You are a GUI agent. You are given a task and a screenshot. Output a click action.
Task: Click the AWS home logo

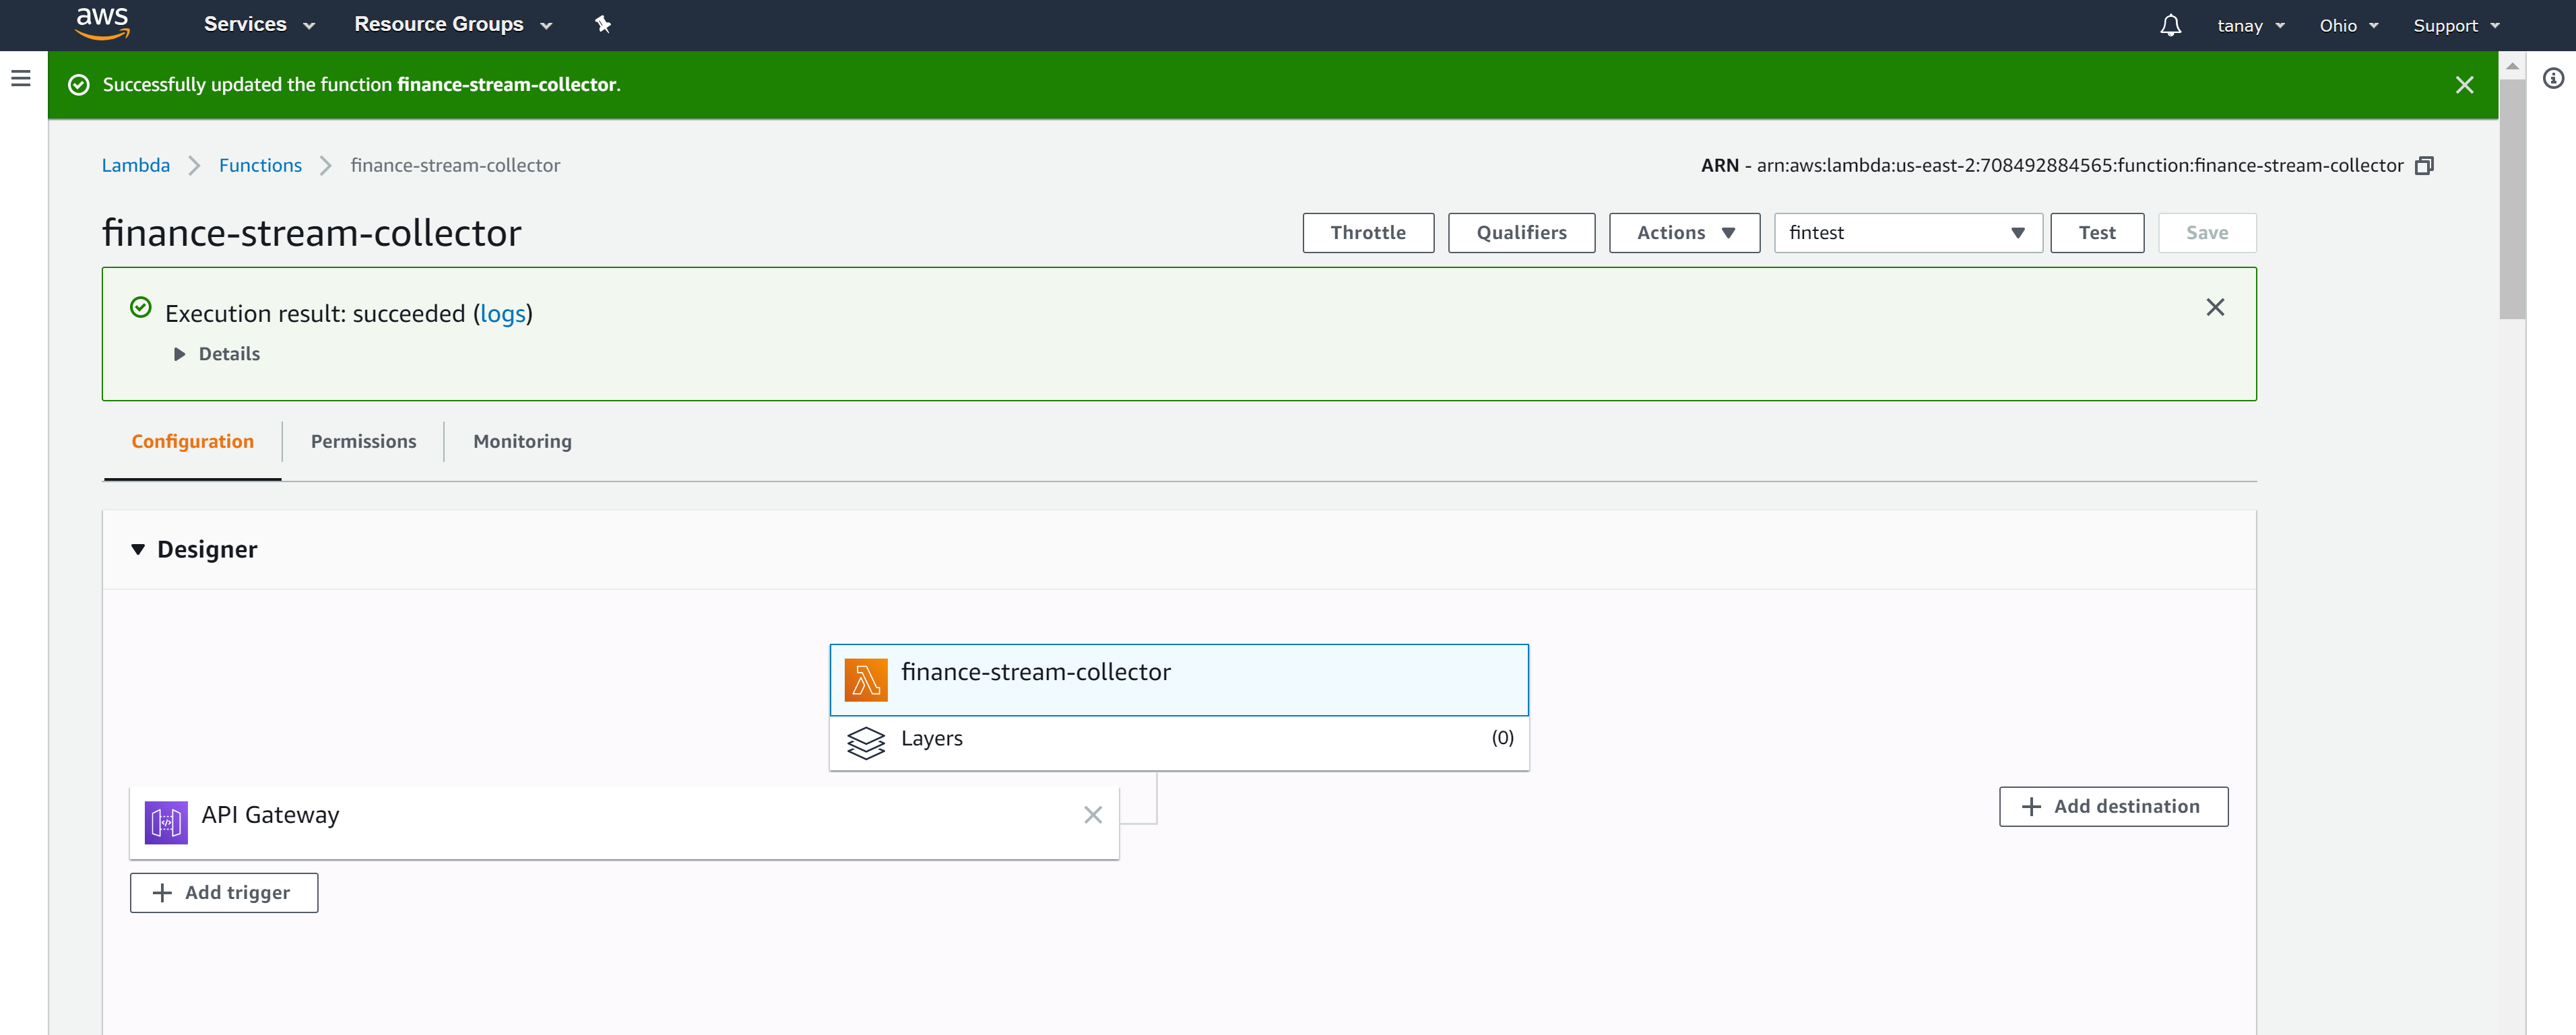click(103, 24)
